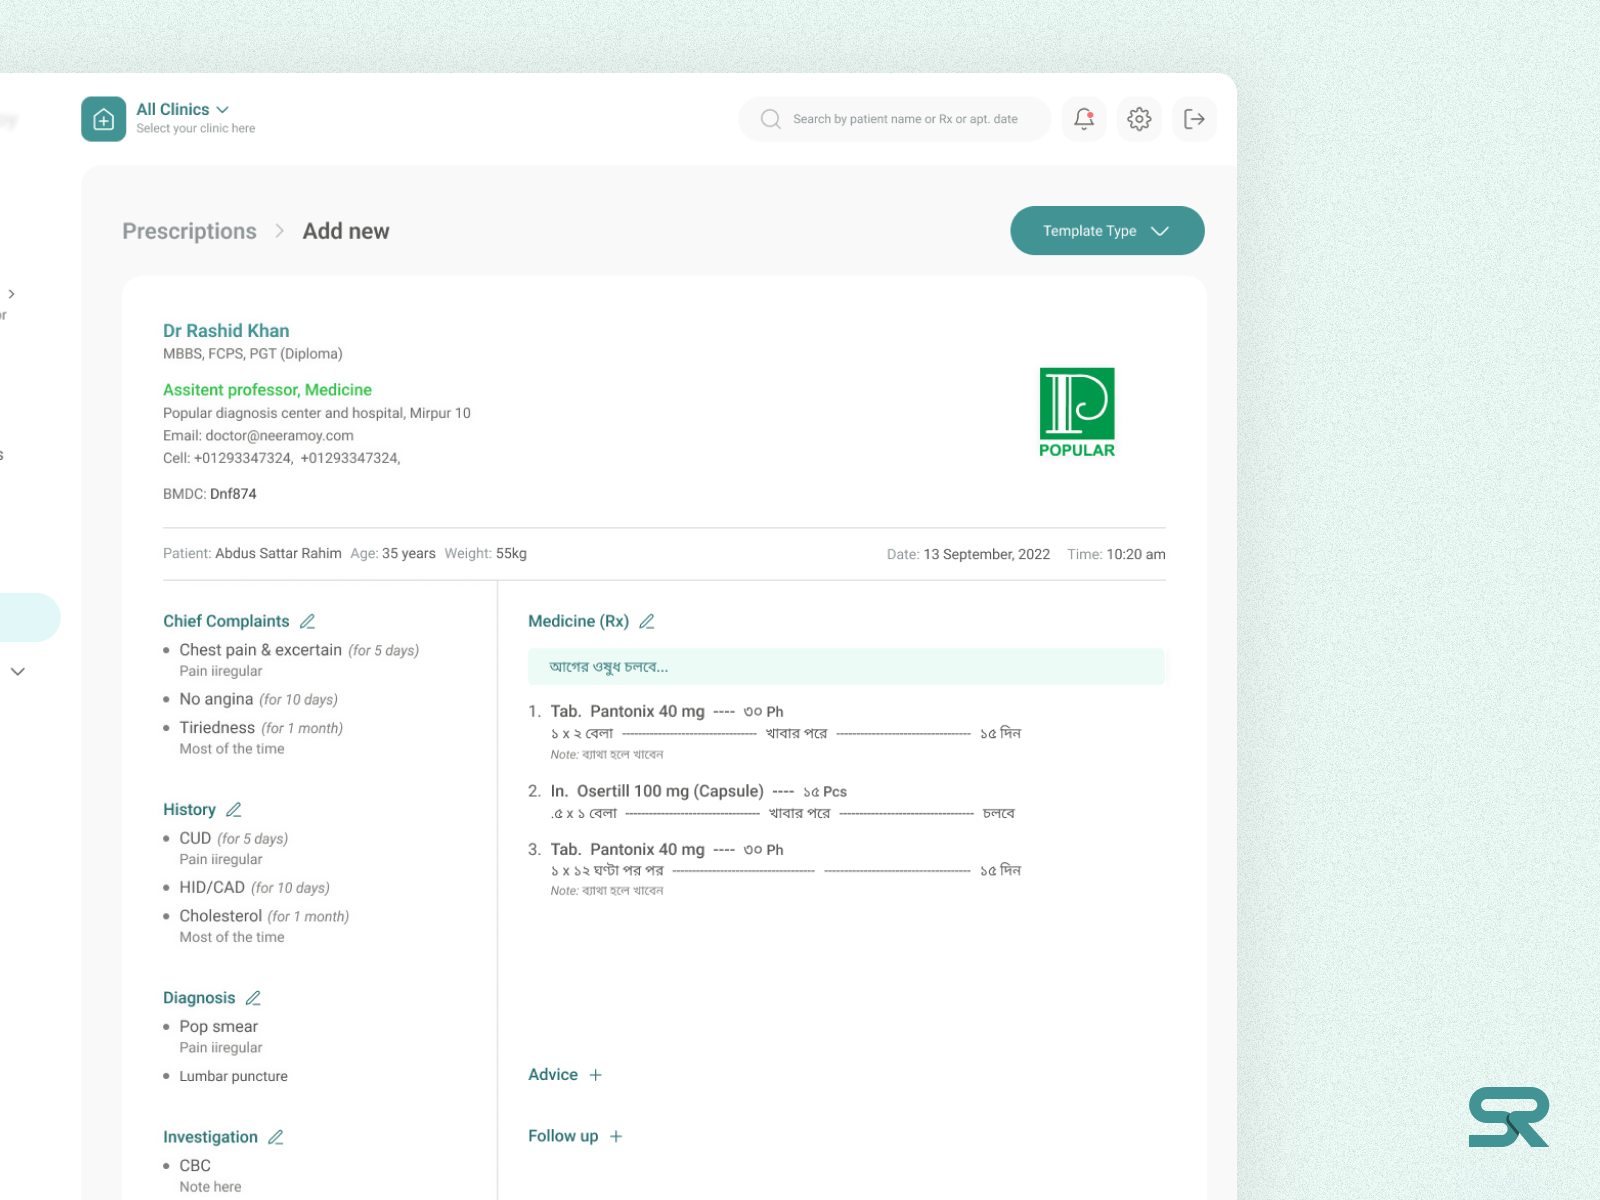Open the Template Type dropdown

coord(1107,231)
